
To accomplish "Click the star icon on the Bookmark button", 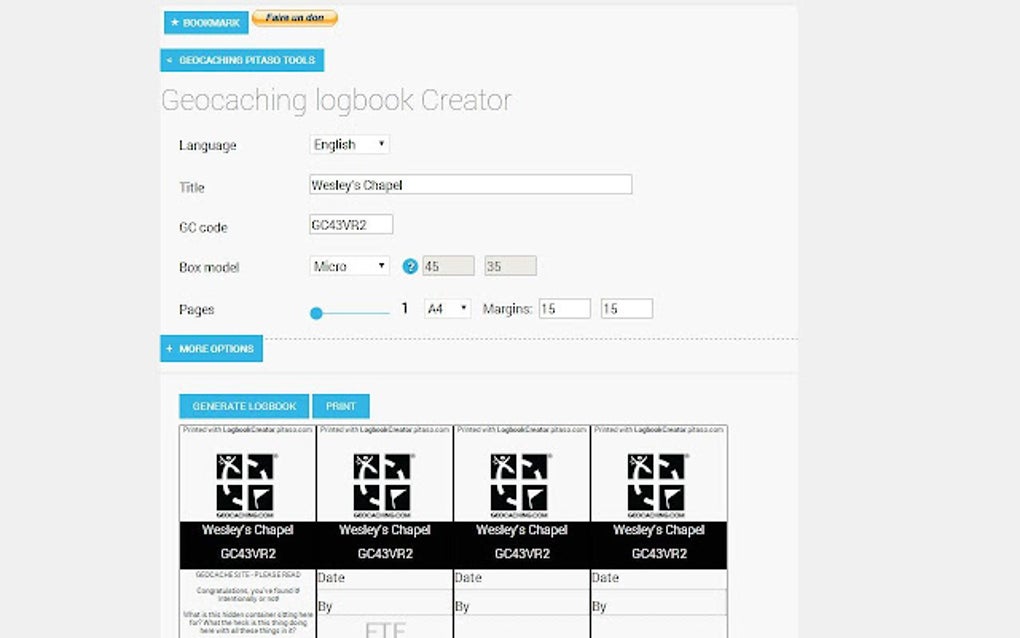I will (175, 22).
